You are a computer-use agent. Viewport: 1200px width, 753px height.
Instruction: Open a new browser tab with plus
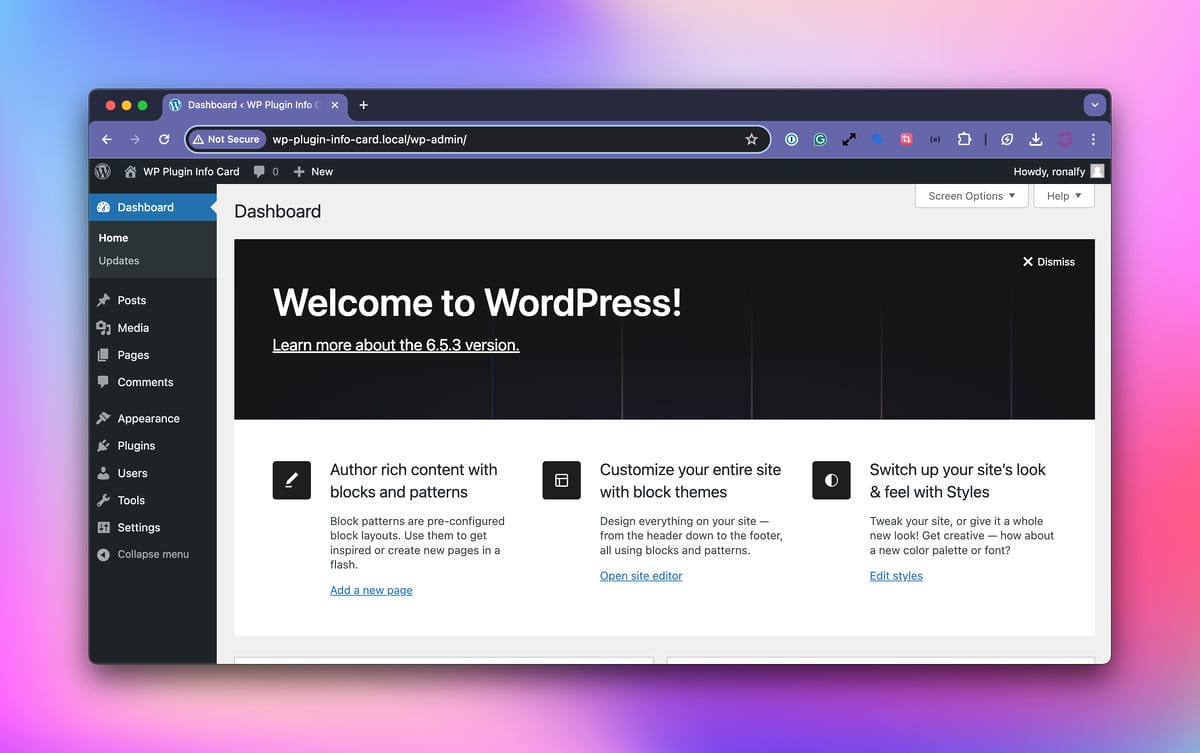click(363, 105)
